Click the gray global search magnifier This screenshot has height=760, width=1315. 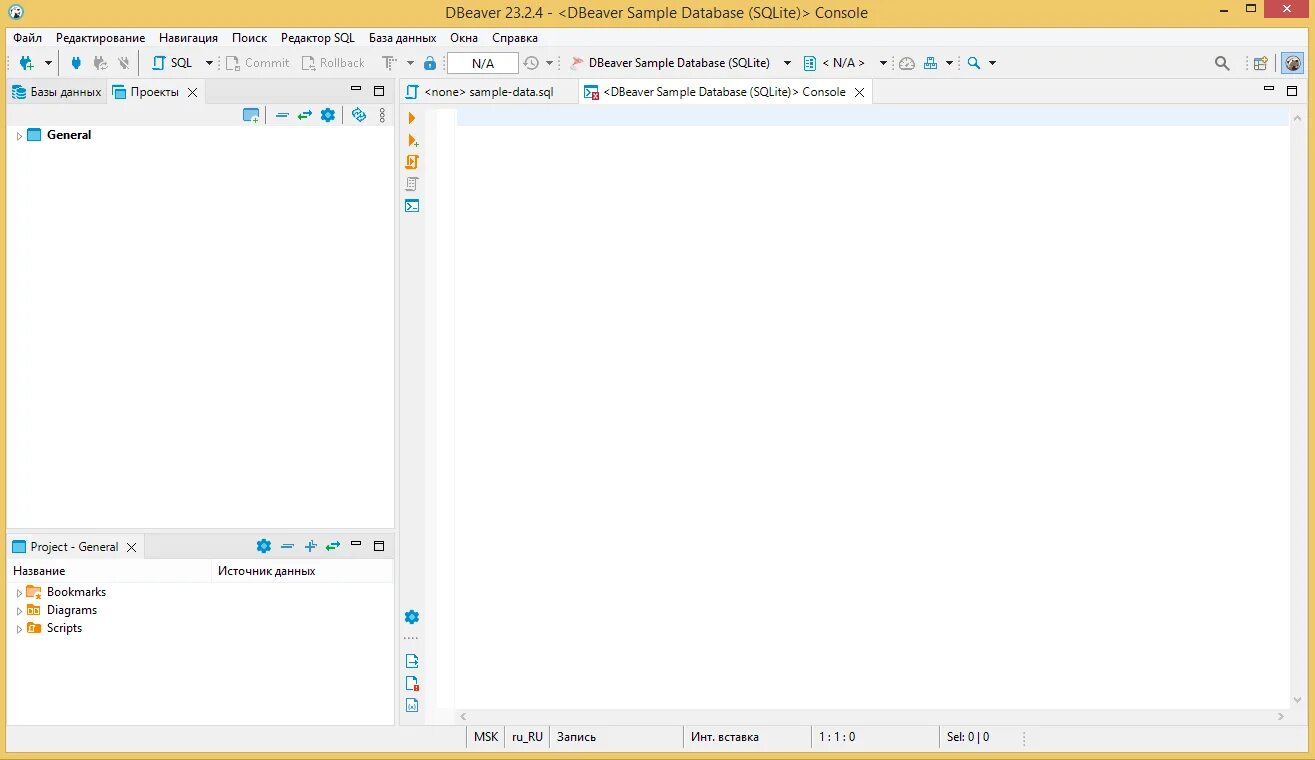[x=1222, y=63]
